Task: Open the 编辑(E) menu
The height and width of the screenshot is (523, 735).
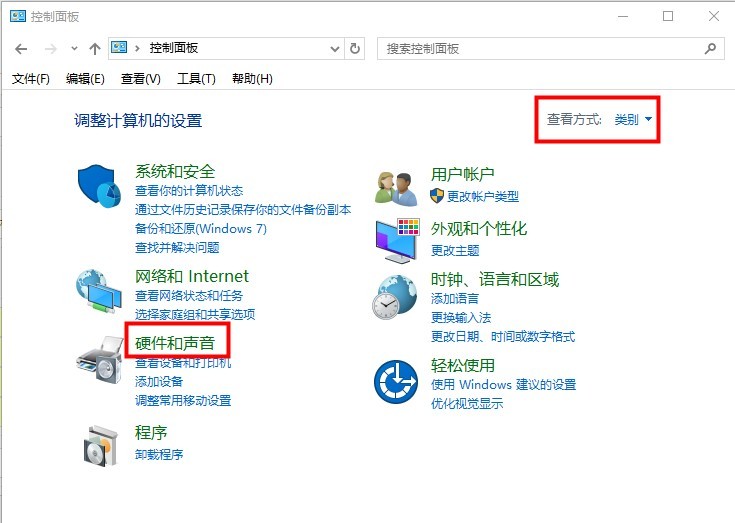Action: tap(85, 79)
